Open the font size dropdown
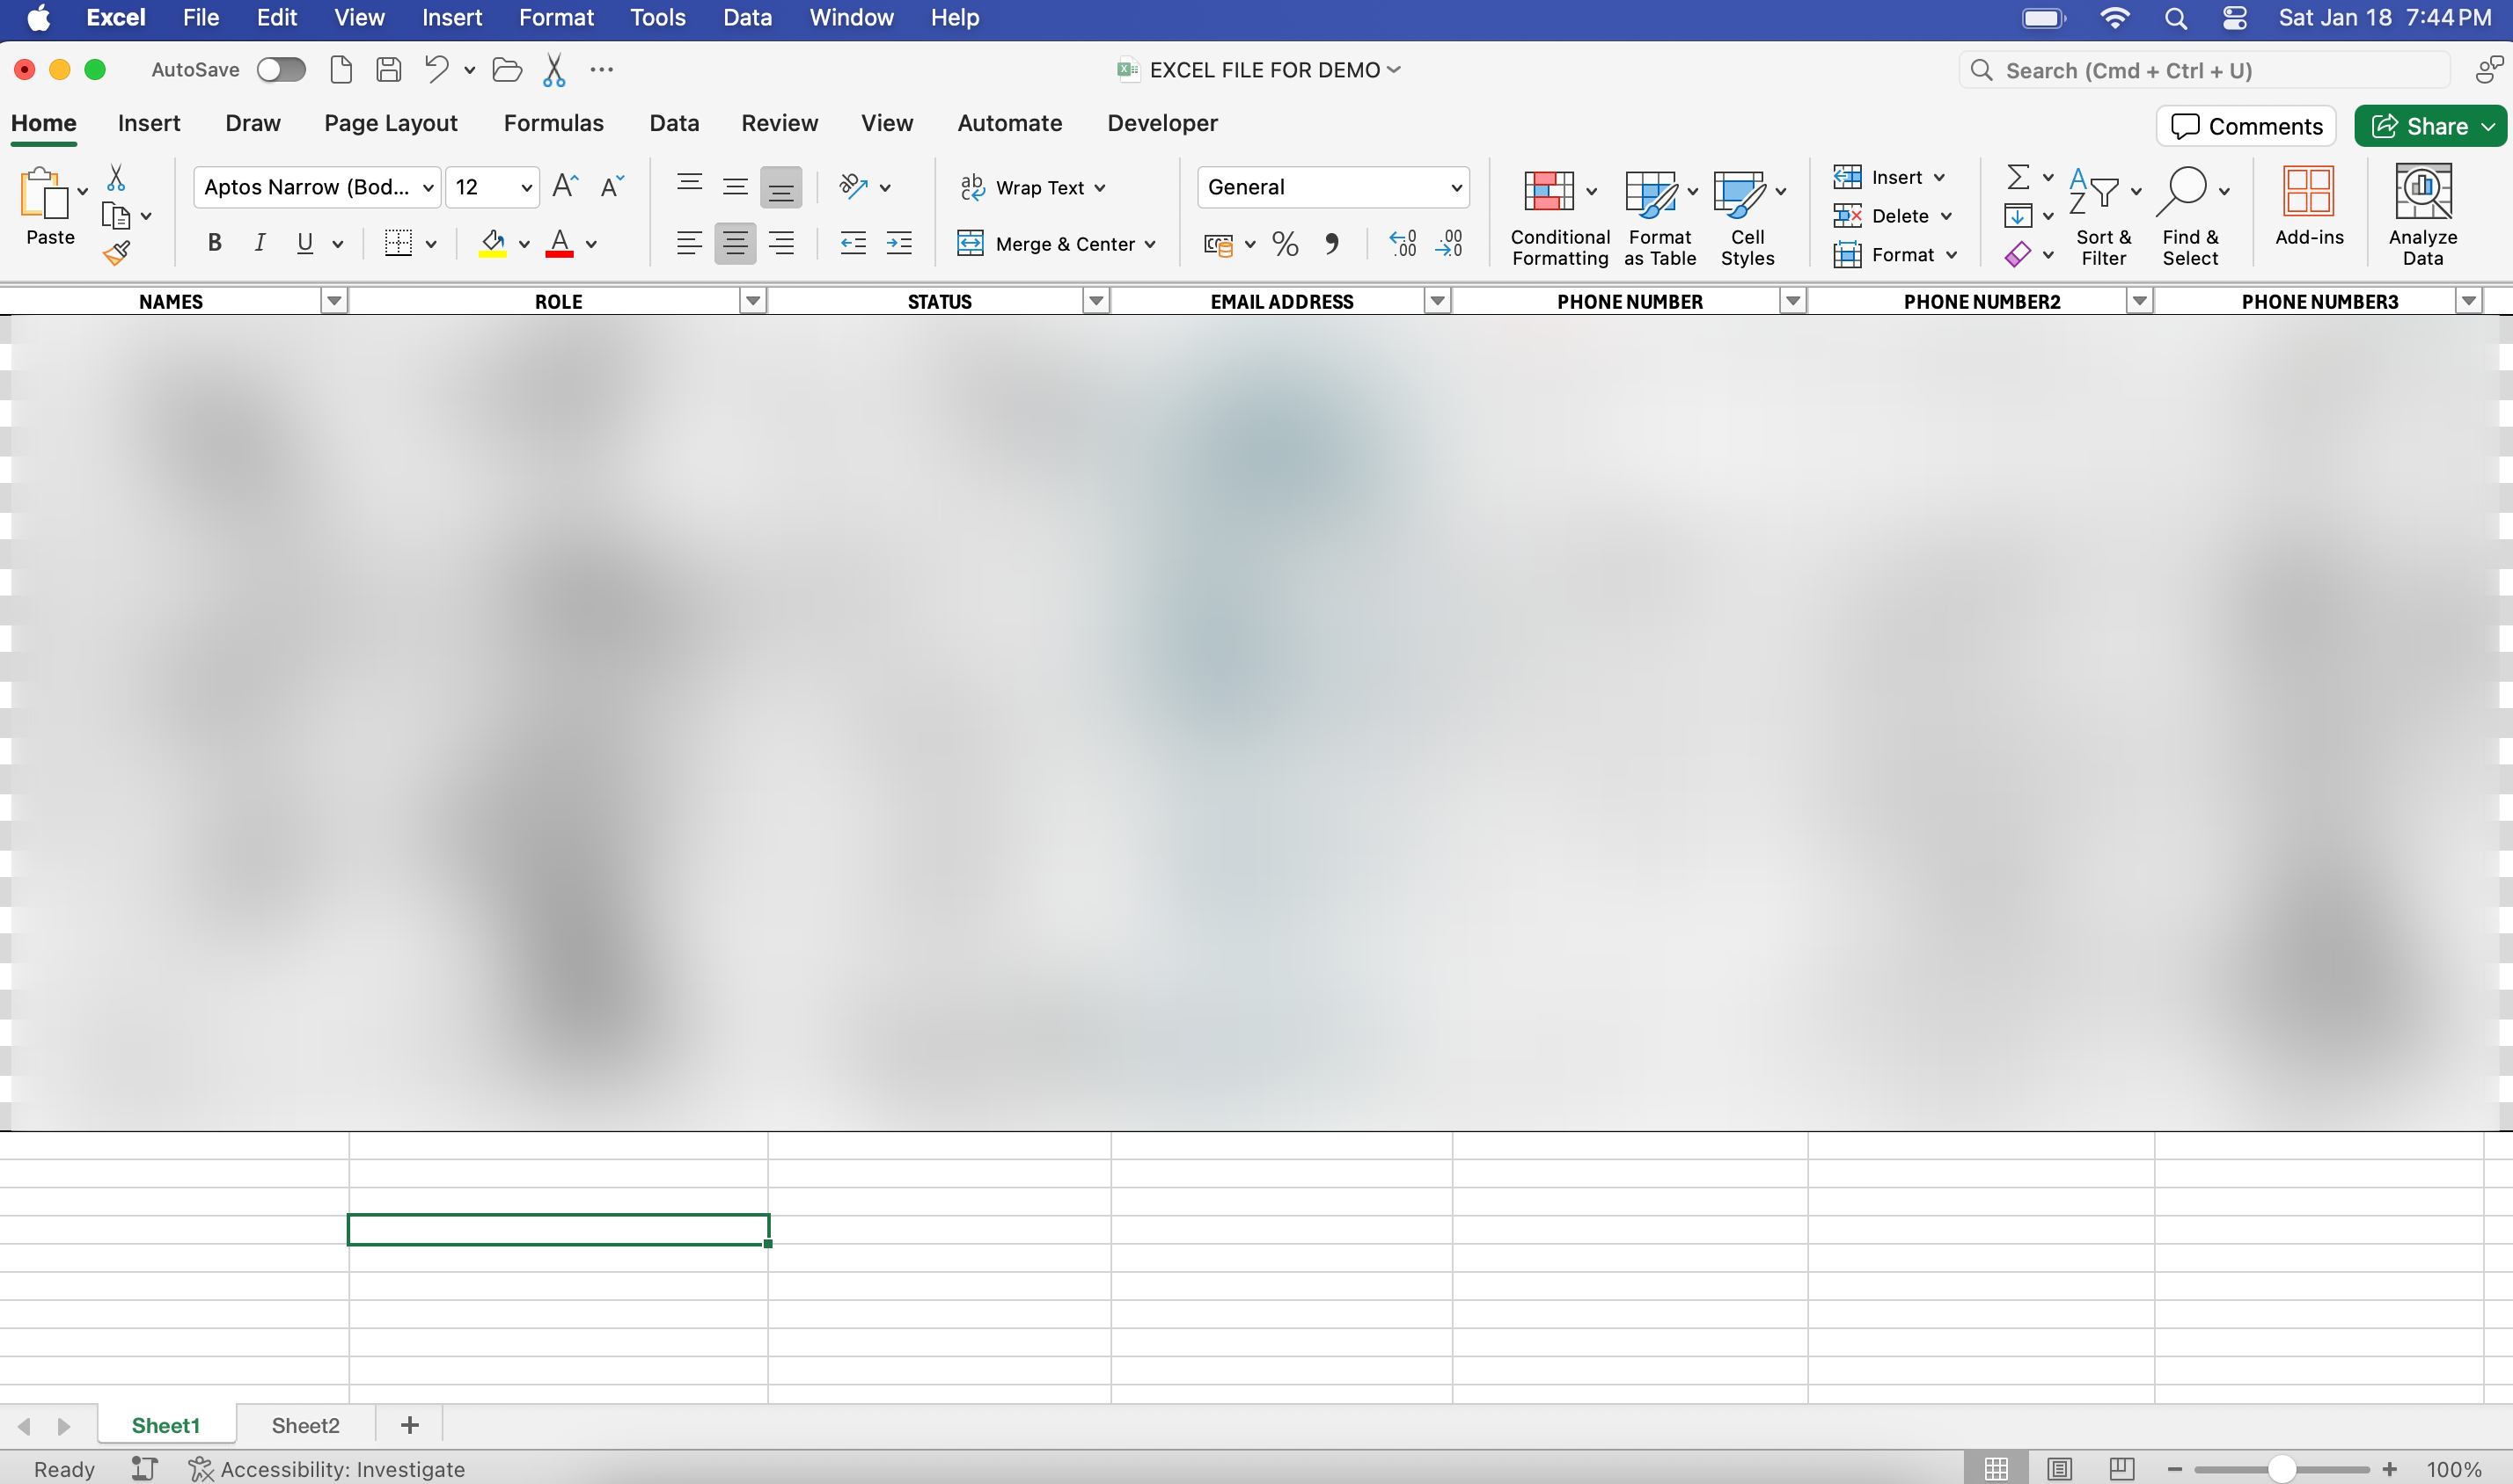2513x1484 pixels. pyautogui.click(x=525, y=188)
